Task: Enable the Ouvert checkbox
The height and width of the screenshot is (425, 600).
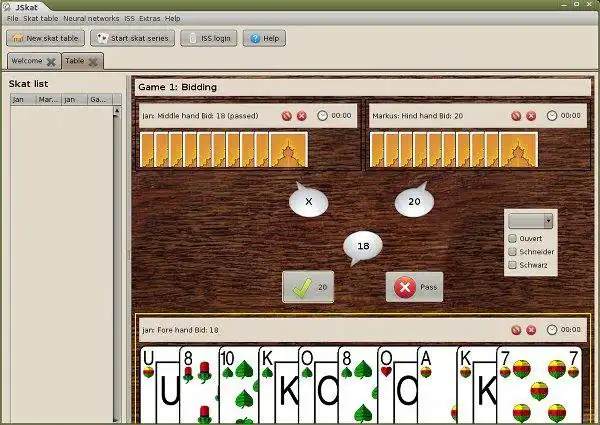Action: 512,238
